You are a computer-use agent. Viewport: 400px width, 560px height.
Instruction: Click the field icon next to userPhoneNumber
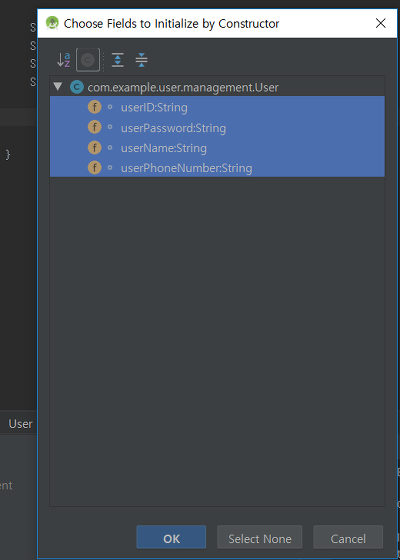pyautogui.click(x=95, y=168)
